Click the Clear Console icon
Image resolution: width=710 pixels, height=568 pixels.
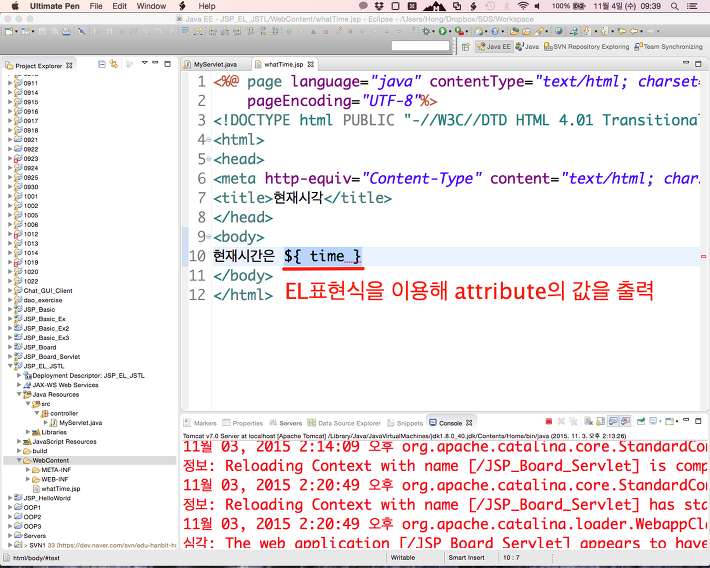588,422
